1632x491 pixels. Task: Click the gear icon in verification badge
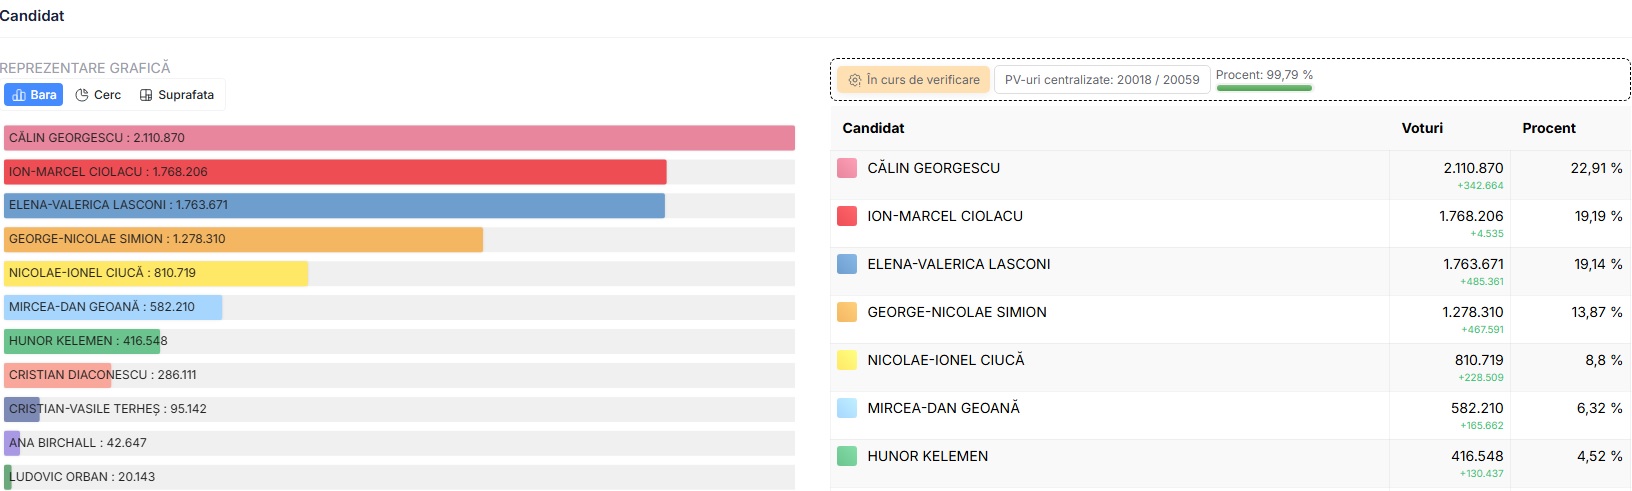[855, 80]
